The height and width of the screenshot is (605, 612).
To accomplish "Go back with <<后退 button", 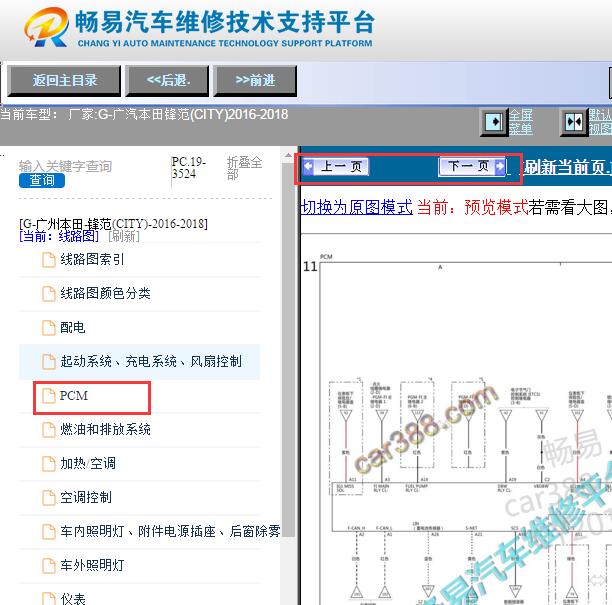I will [167, 81].
